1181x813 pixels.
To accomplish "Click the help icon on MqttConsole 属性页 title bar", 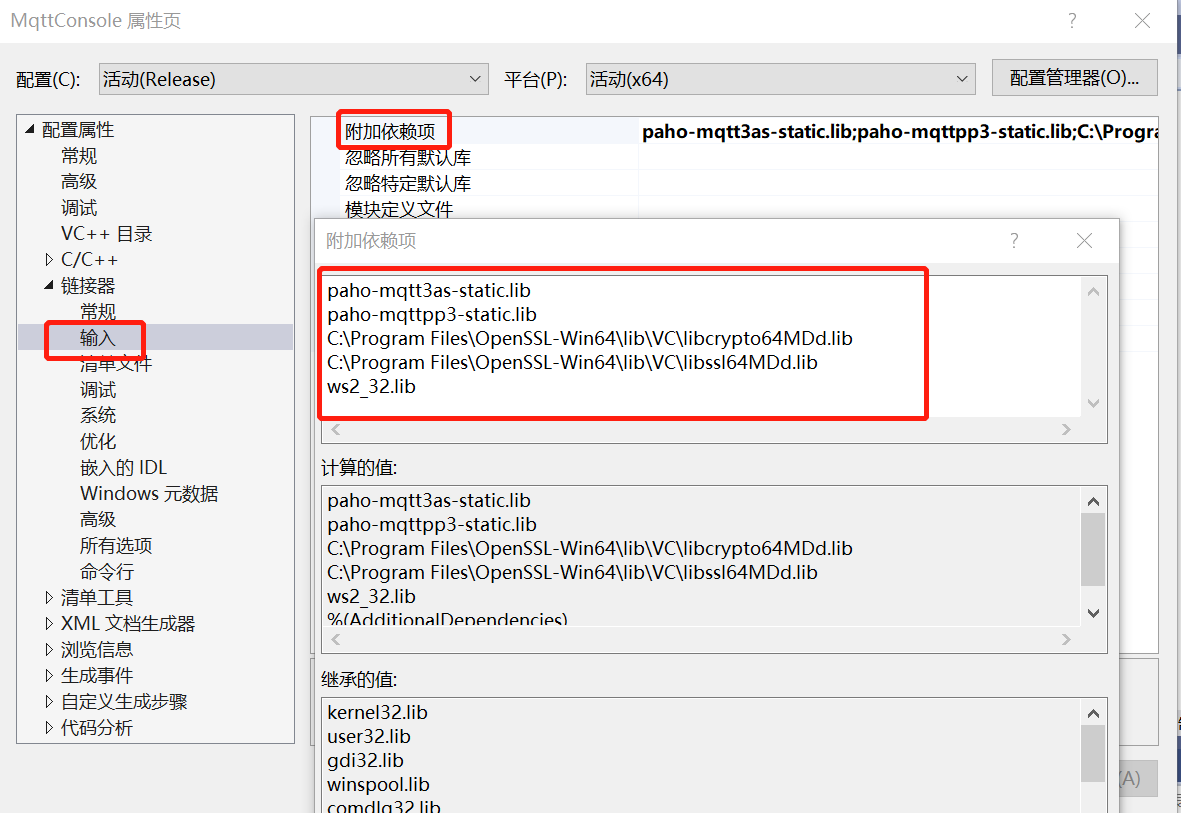I will pyautogui.click(x=1071, y=20).
